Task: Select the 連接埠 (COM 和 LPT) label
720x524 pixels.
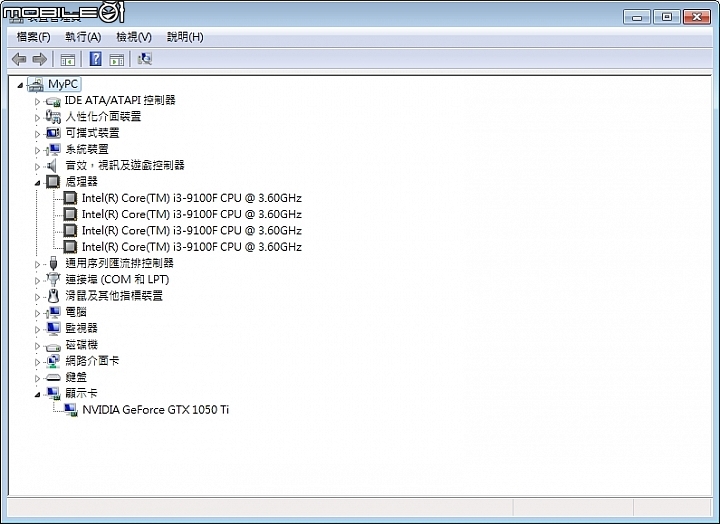Action: pyautogui.click(x=117, y=279)
